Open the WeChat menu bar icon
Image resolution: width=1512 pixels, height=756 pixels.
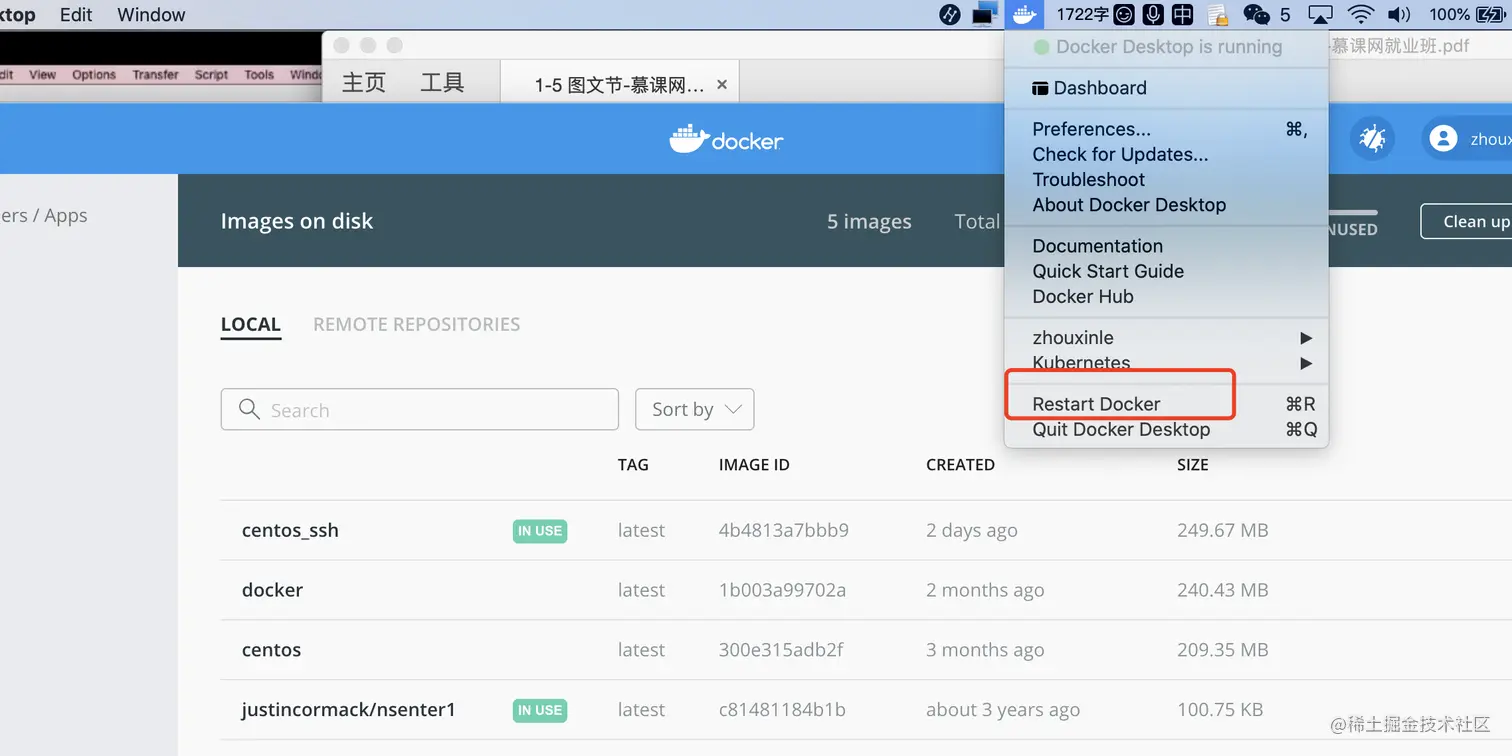(1256, 14)
